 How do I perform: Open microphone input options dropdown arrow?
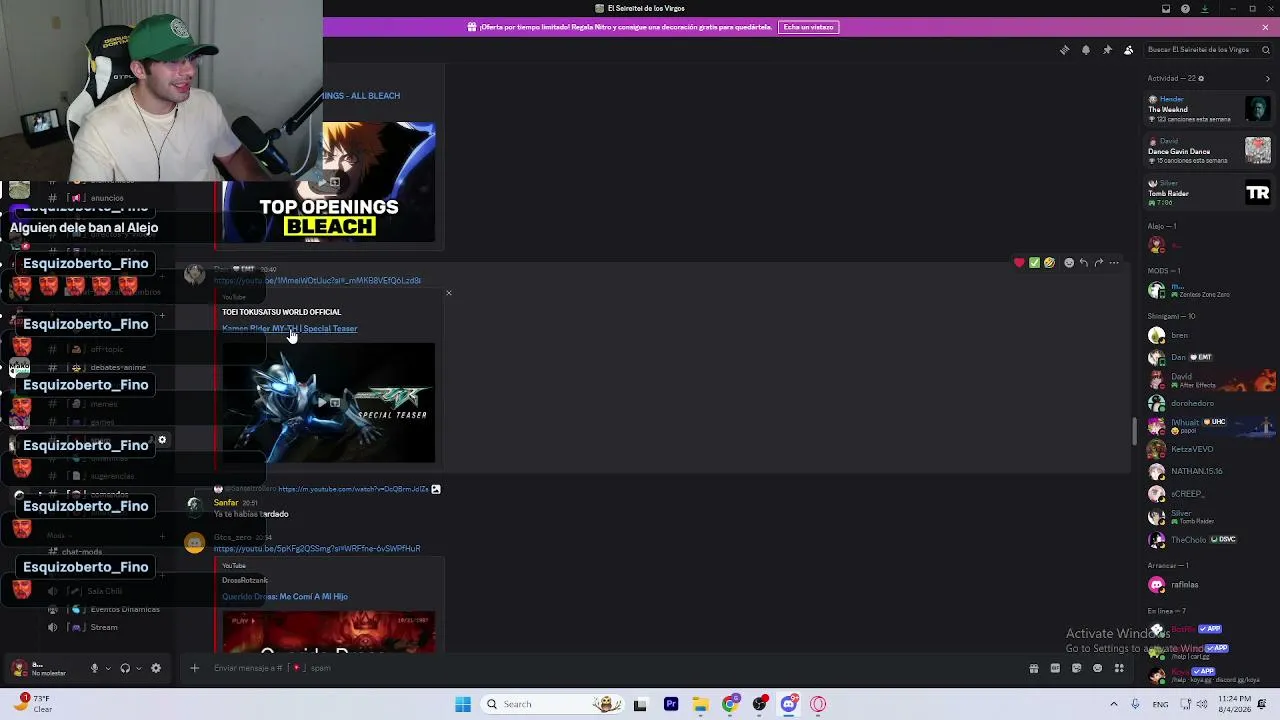tap(108, 668)
